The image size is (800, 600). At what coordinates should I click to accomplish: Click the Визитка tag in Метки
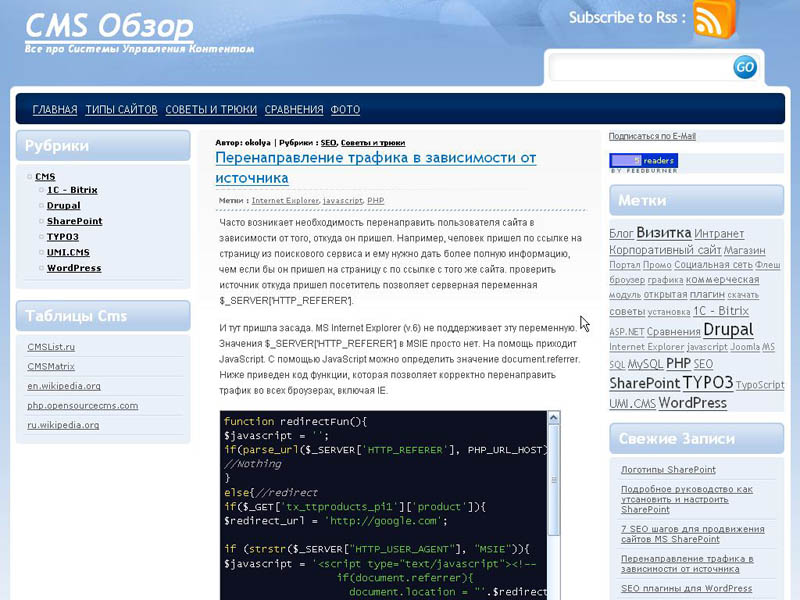click(x=664, y=233)
